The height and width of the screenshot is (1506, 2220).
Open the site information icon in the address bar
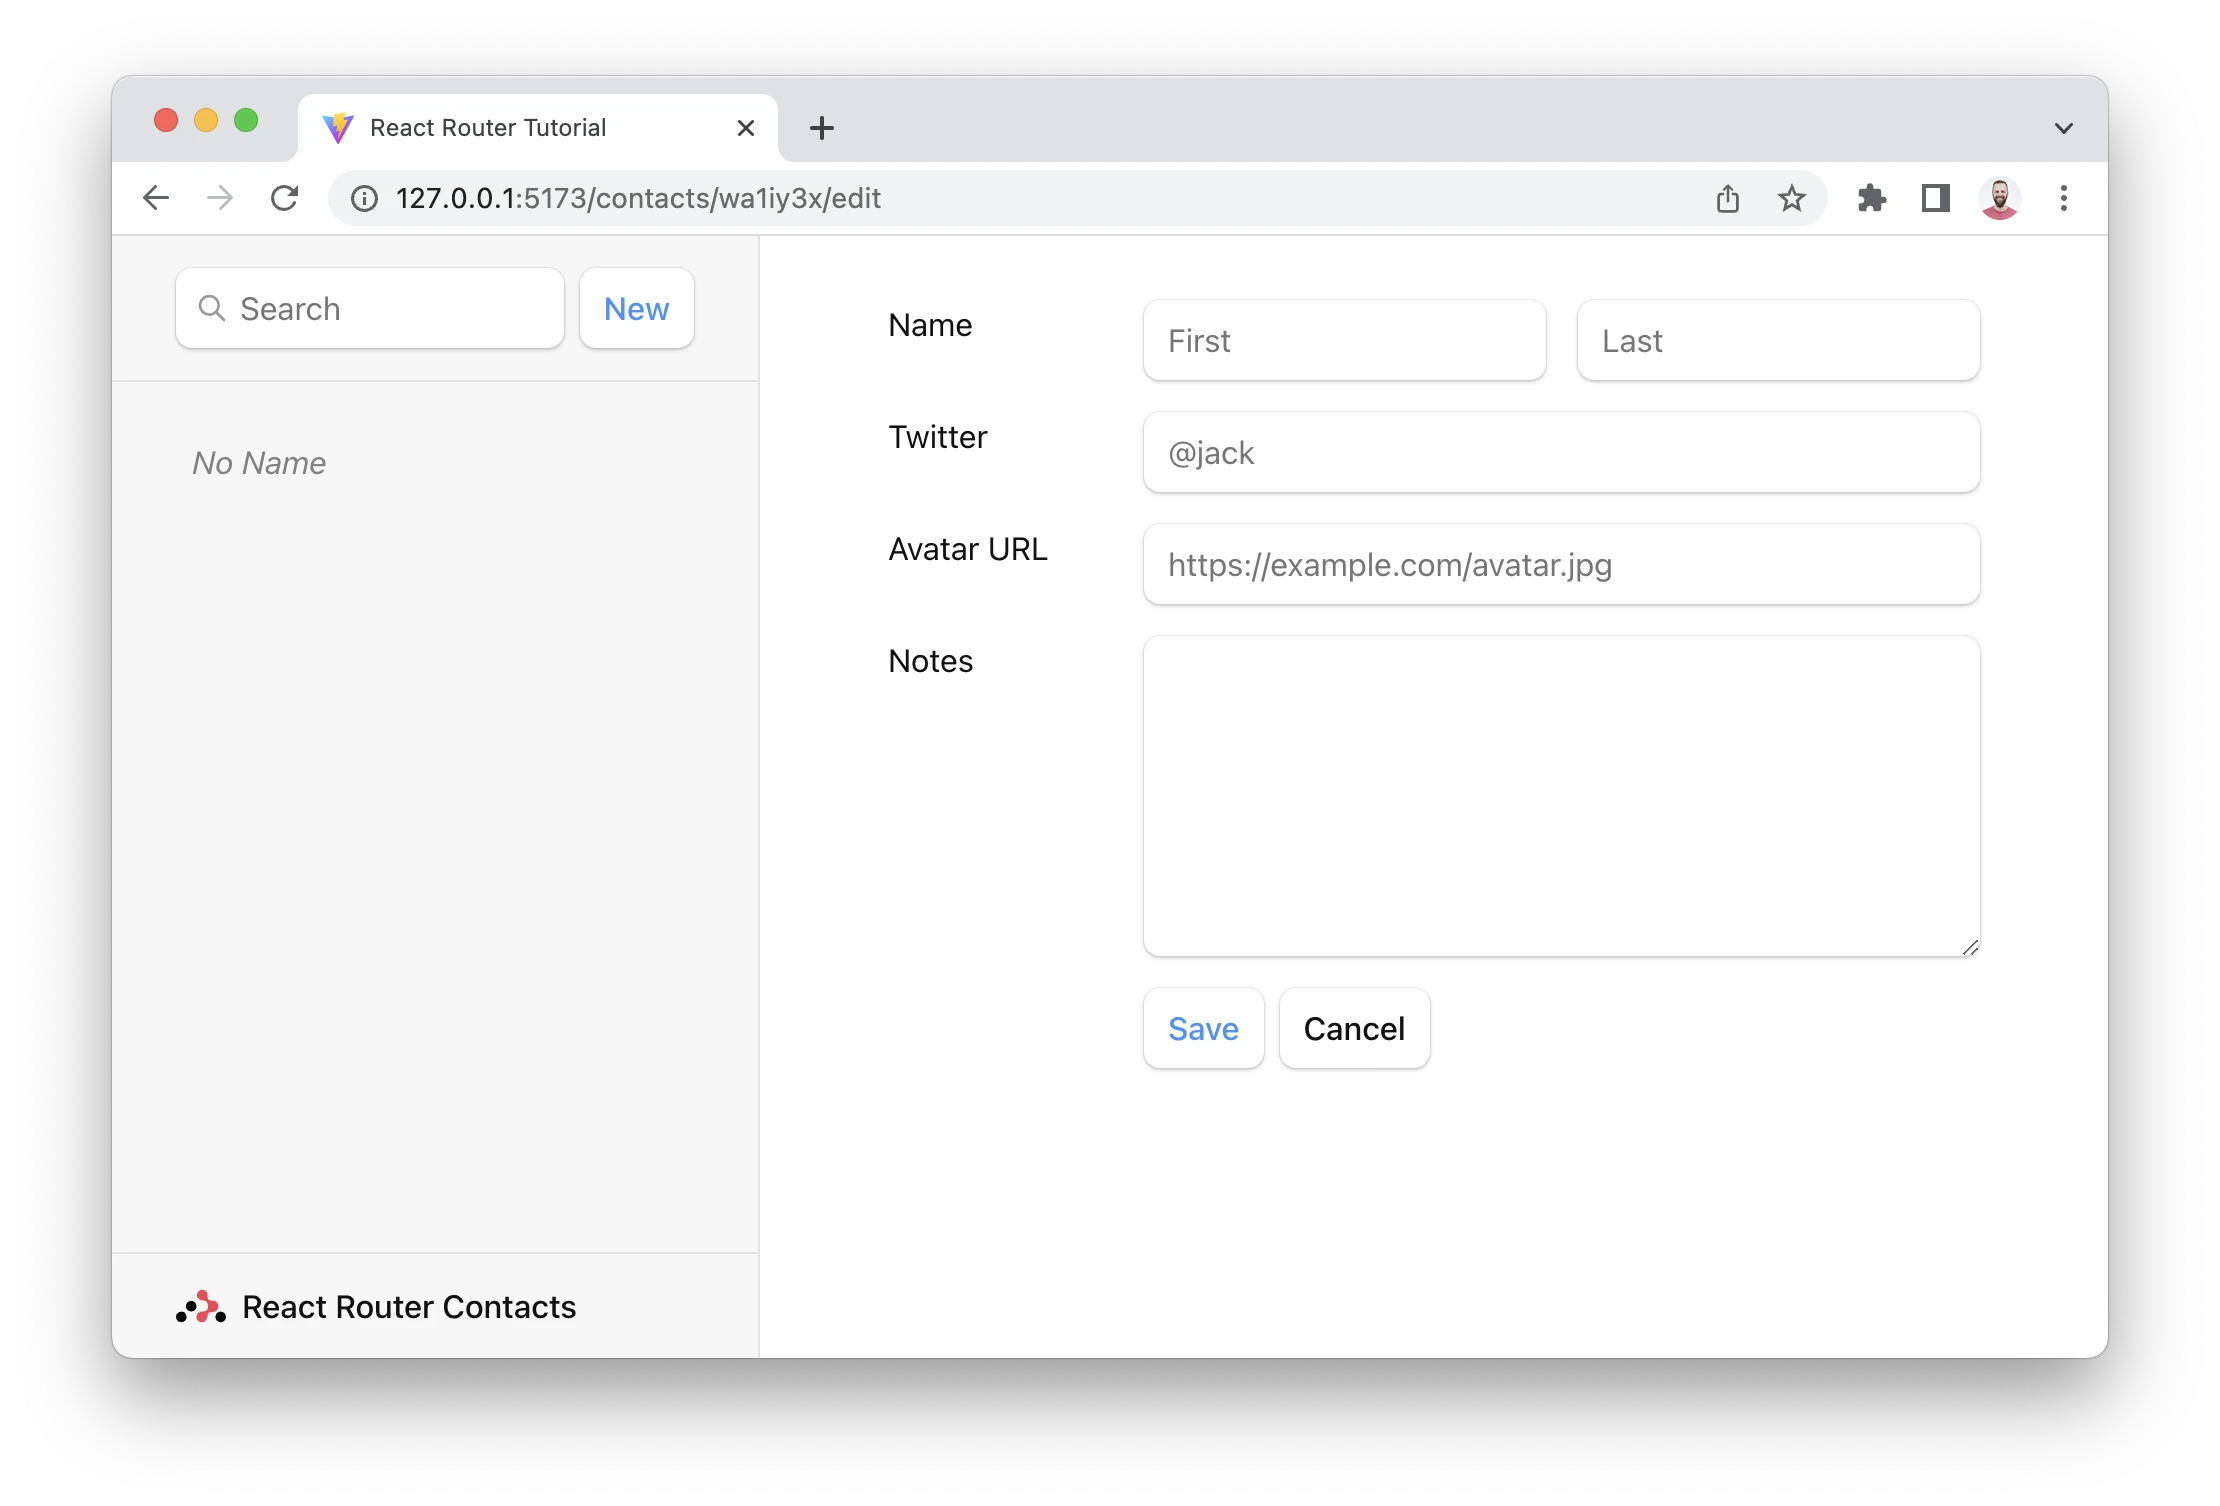click(x=365, y=199)
